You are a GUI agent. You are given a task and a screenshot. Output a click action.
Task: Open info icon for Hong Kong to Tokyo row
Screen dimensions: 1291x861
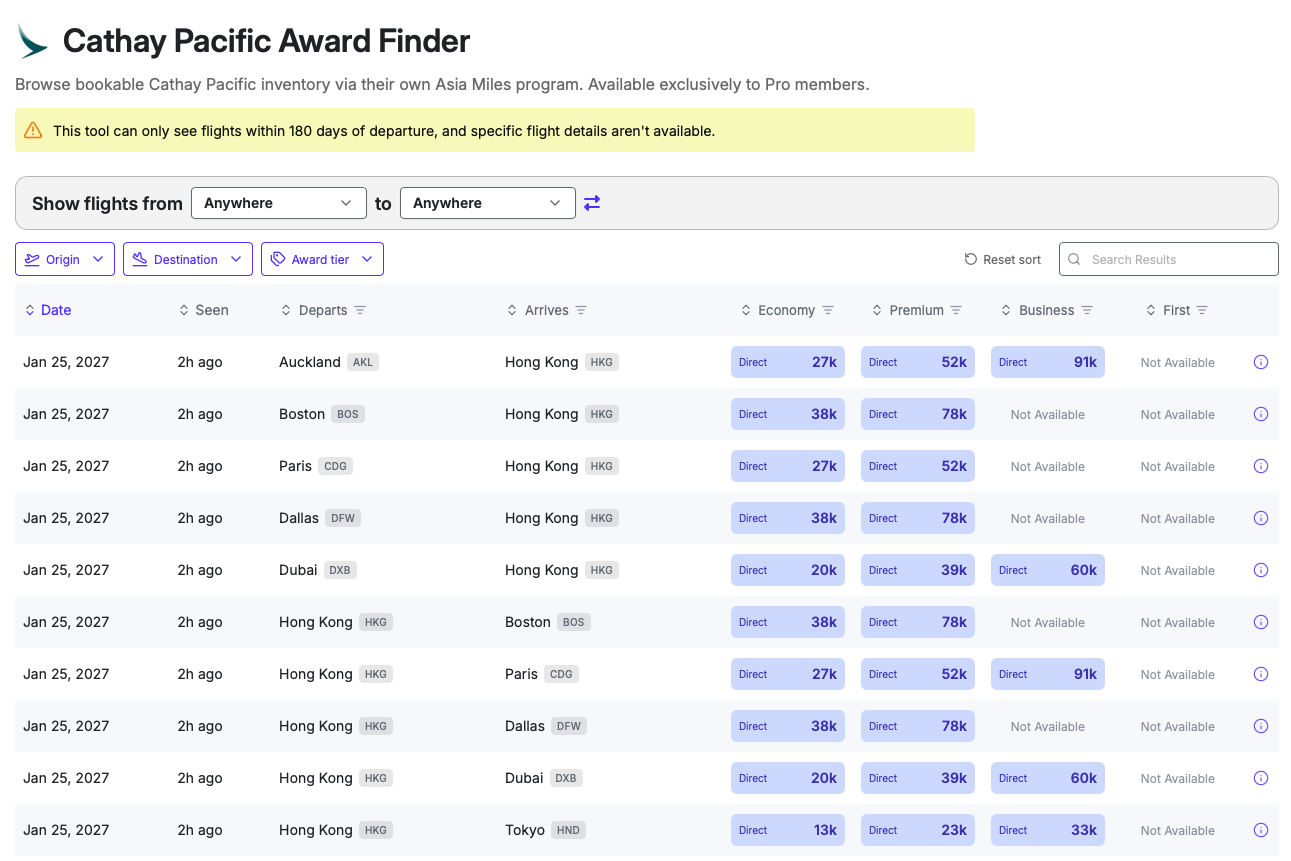point(1261,830)
